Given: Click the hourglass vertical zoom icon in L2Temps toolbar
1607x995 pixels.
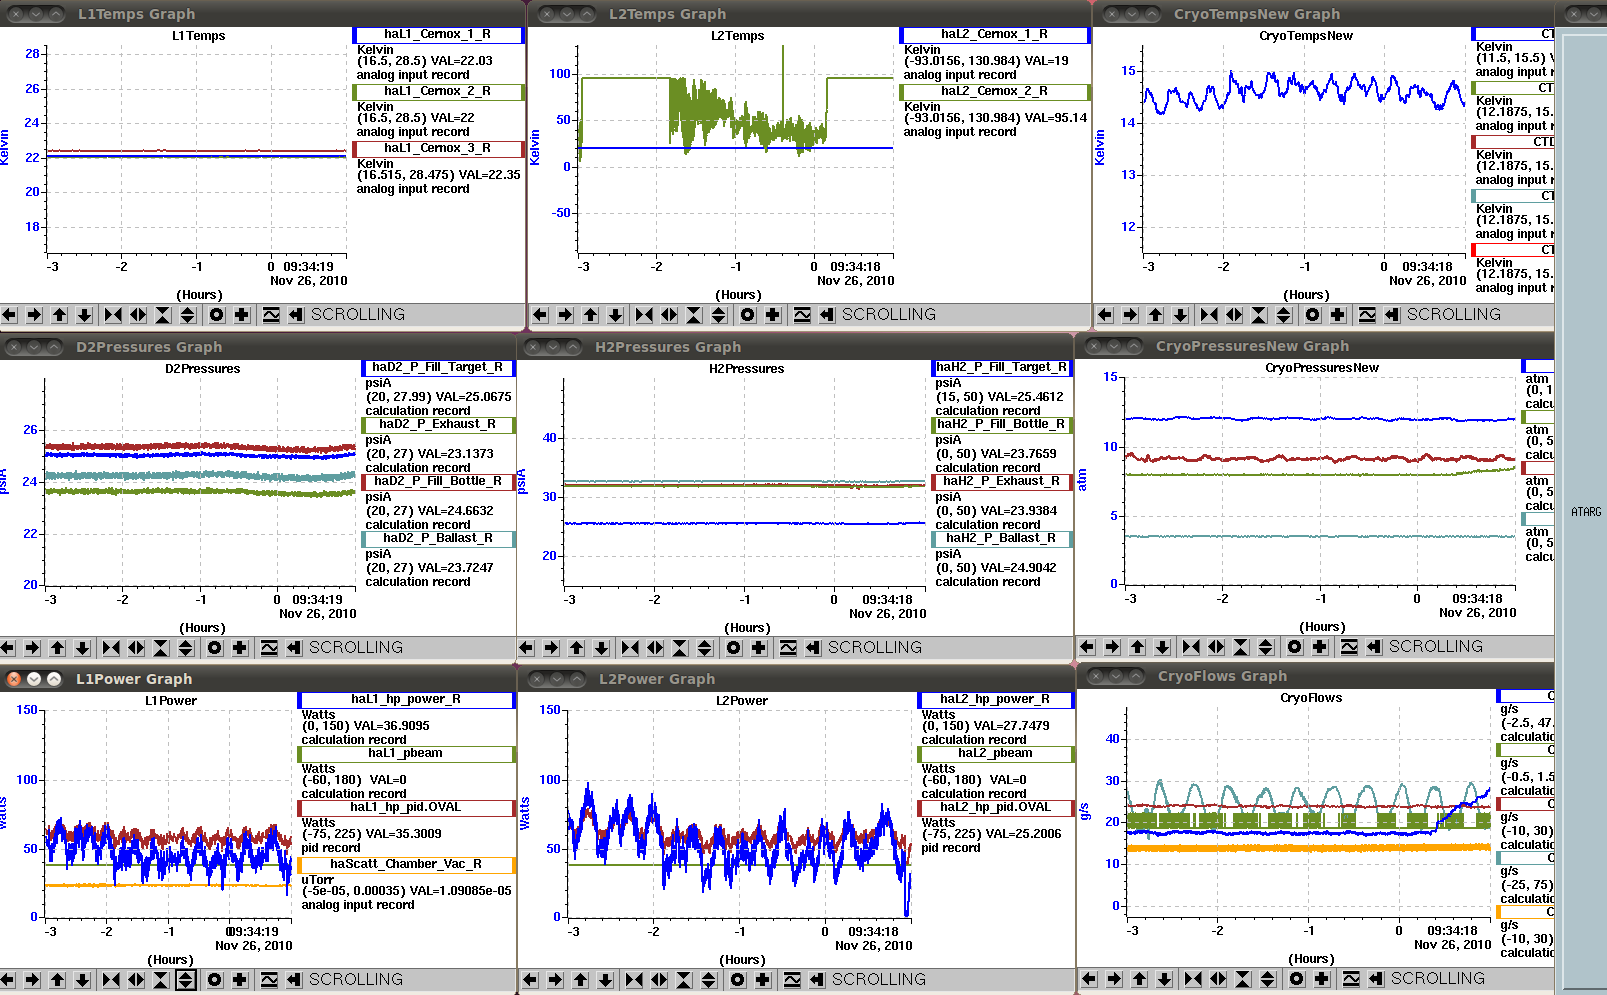Looking at the screenshot, I should pos(694,315).
